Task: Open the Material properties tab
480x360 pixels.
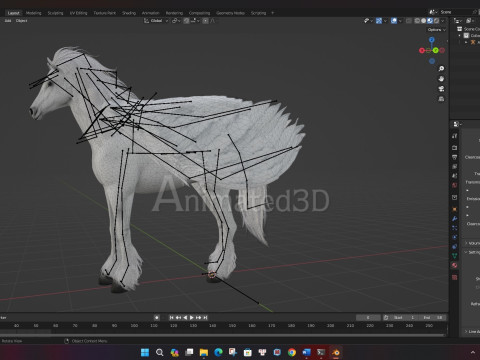Action: [x=455, y=265]
